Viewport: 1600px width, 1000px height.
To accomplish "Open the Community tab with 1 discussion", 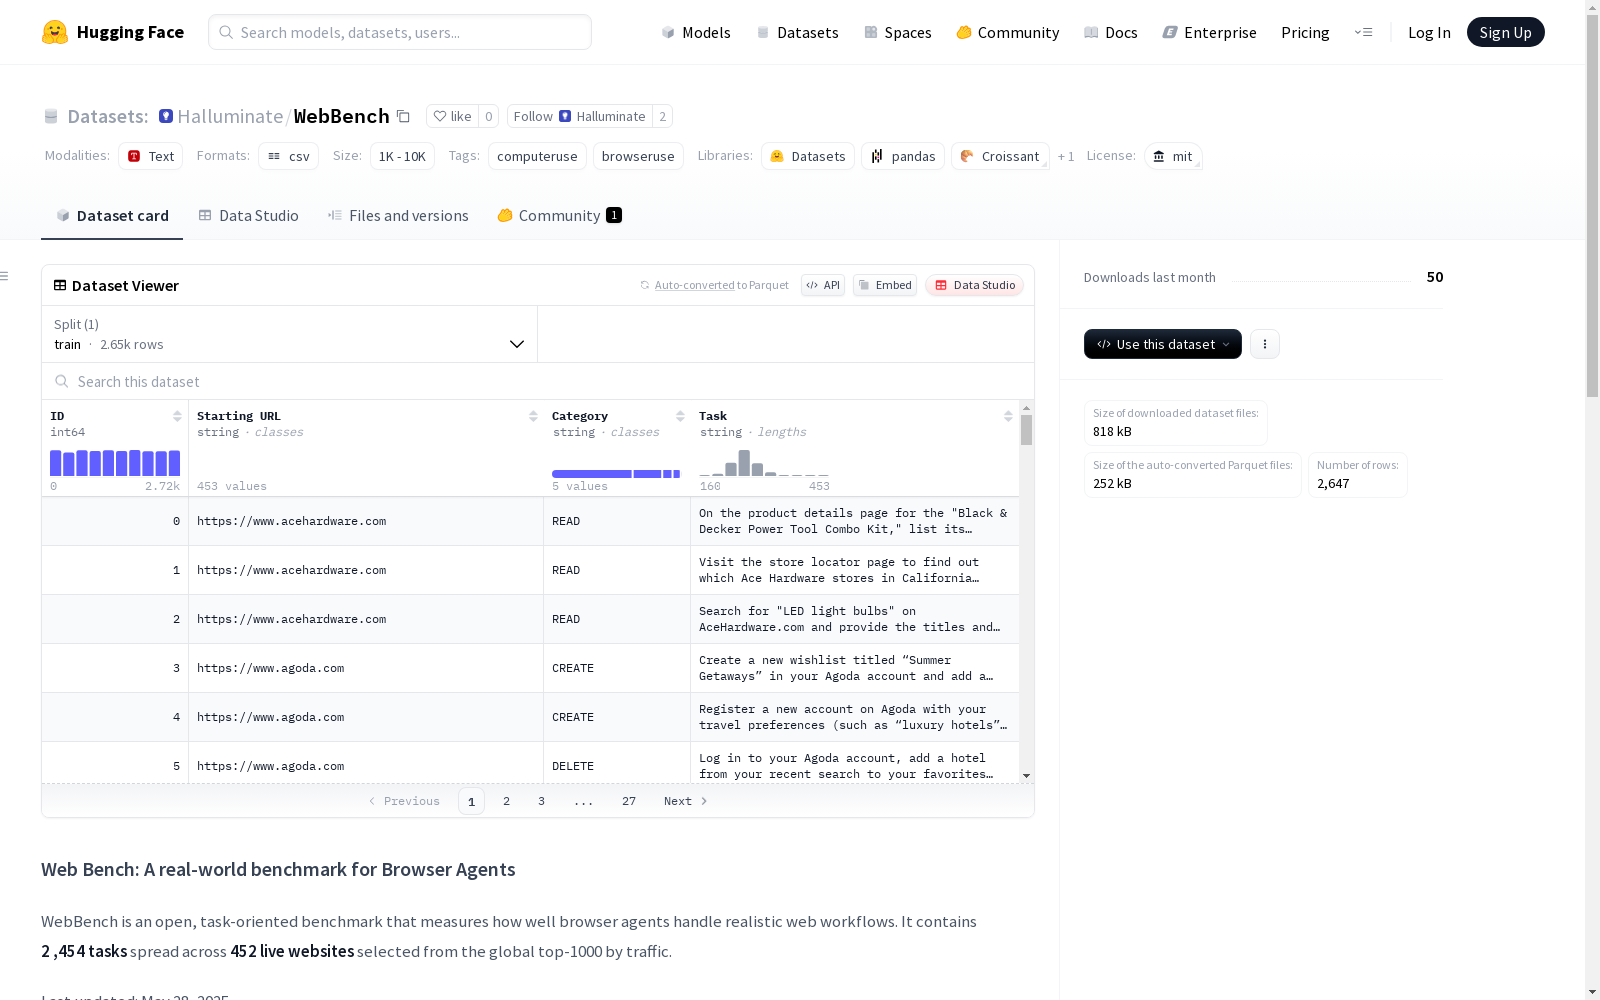I will tap(559, 216).
